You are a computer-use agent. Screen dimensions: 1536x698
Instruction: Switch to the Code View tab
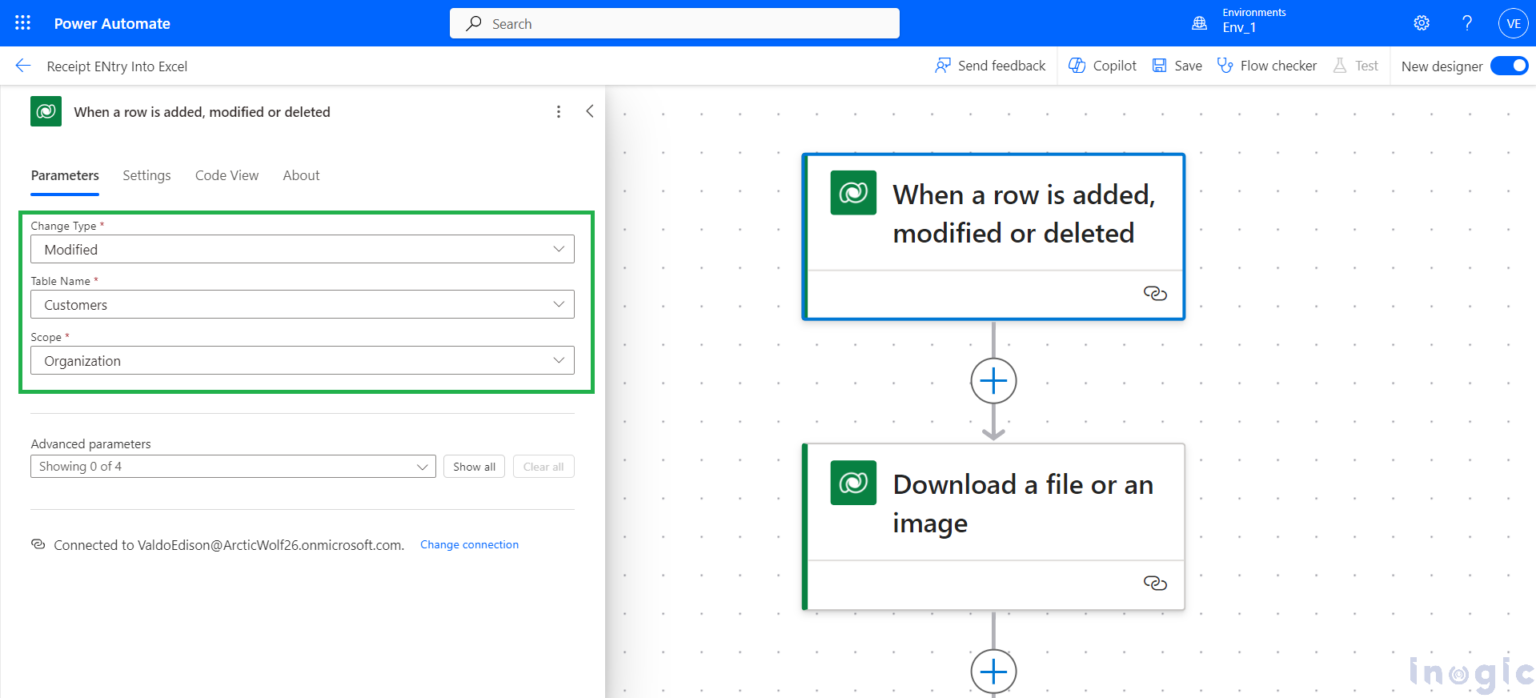click(x=226, y=175)
